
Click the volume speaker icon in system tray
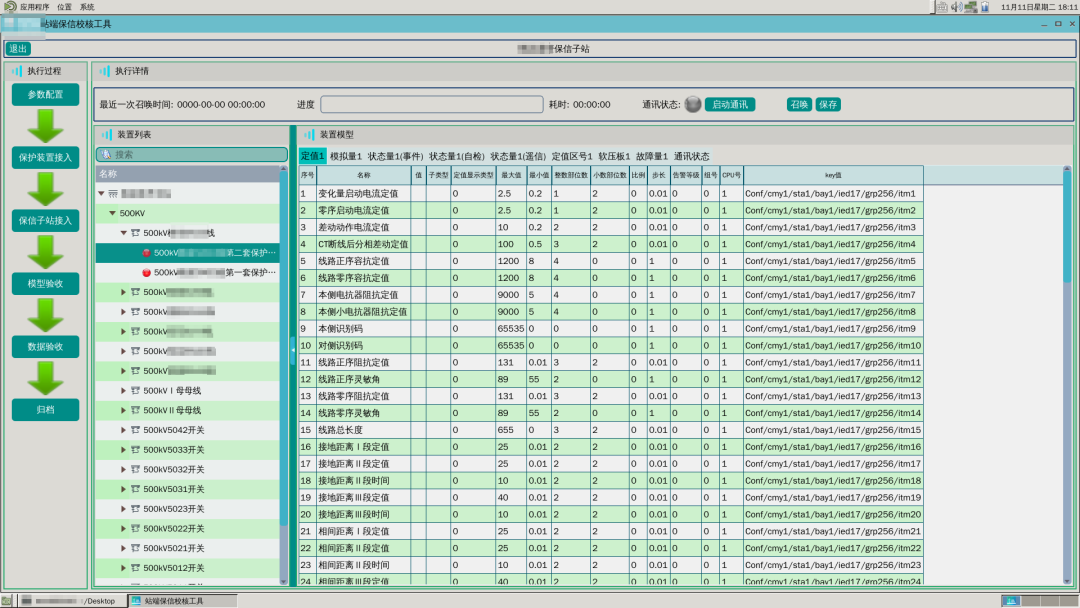click(x=956, y=6)
